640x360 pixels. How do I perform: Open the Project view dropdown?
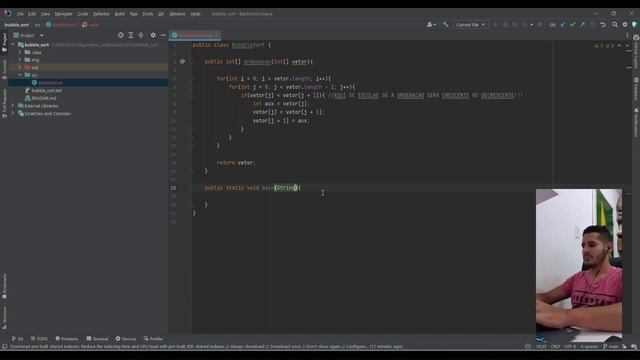[x=29, y=36]
